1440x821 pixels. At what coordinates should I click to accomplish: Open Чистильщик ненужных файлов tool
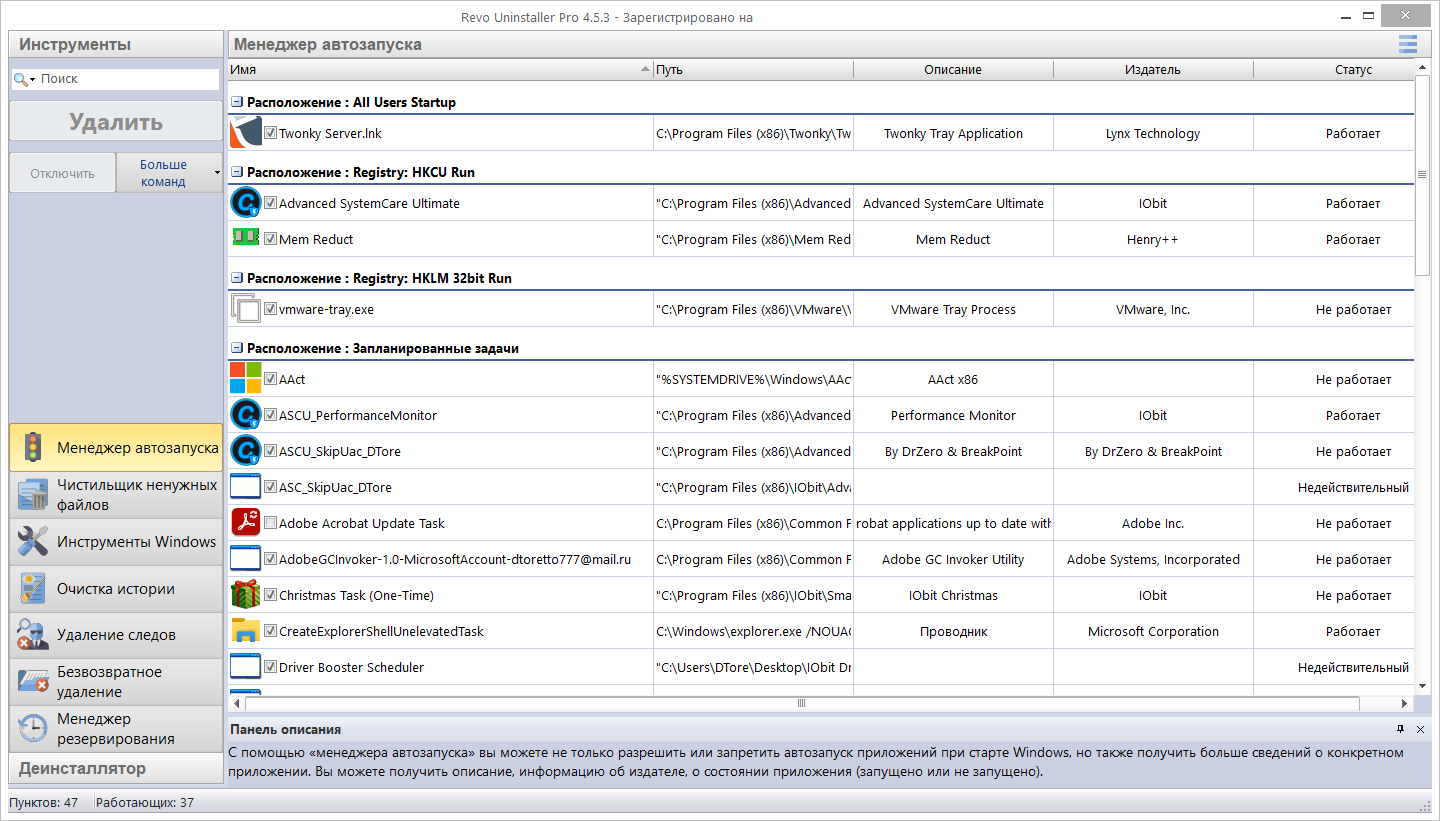(x=116, y=495)
